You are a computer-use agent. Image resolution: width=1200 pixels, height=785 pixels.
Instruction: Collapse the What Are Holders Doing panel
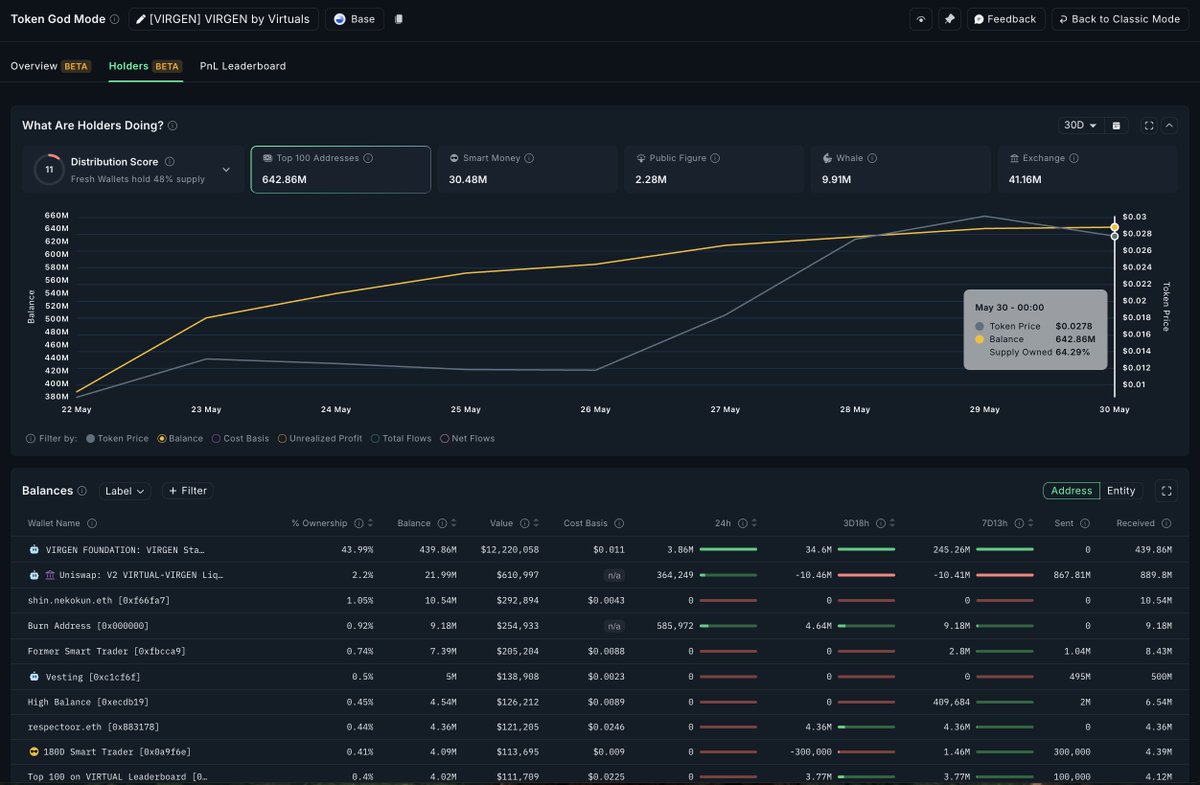pos(1169,126)
